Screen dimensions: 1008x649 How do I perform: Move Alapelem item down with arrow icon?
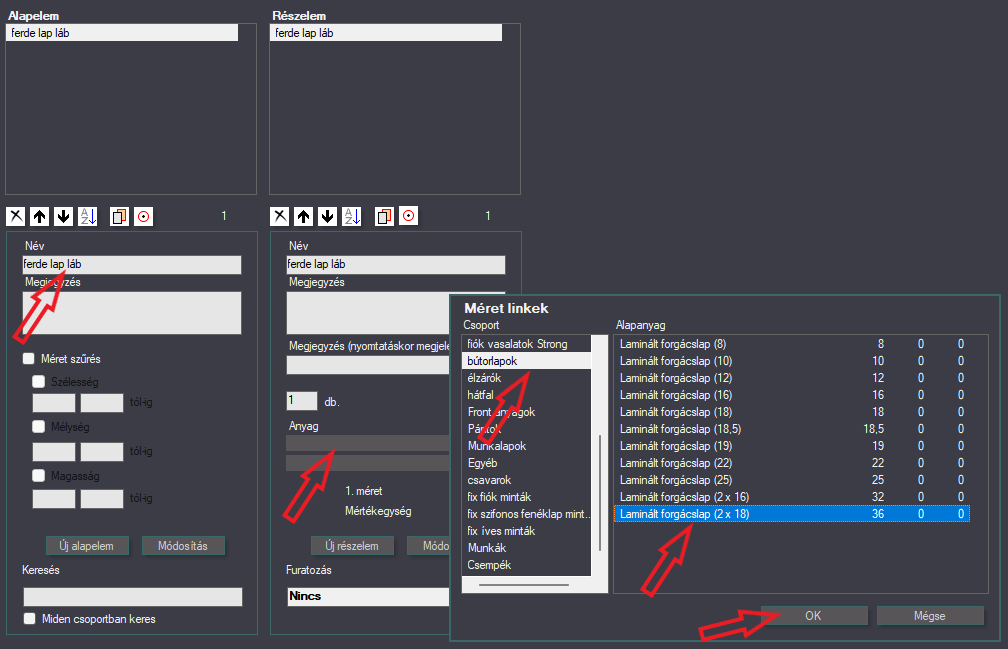(x=64, y=217)
